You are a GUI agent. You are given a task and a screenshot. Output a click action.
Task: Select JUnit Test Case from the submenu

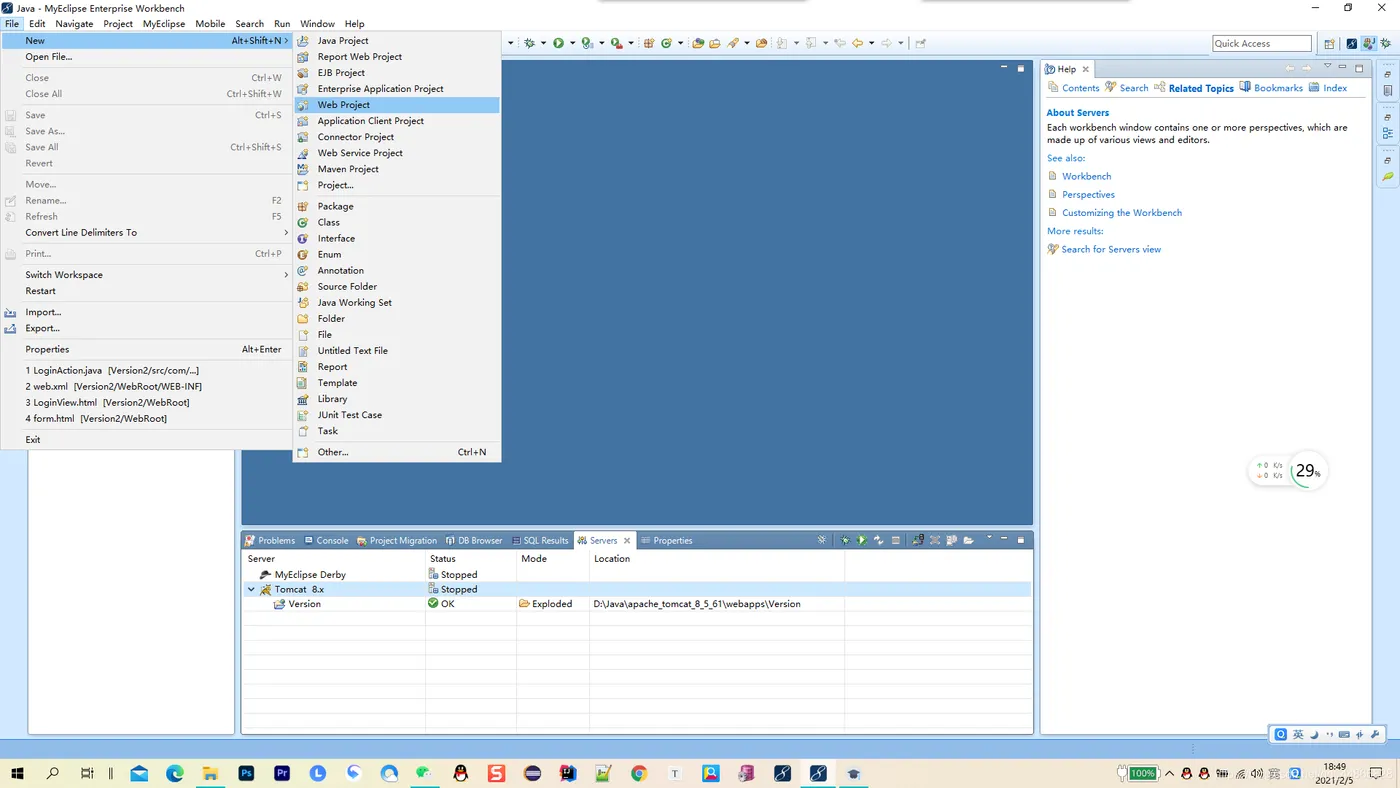coord(397,415)
